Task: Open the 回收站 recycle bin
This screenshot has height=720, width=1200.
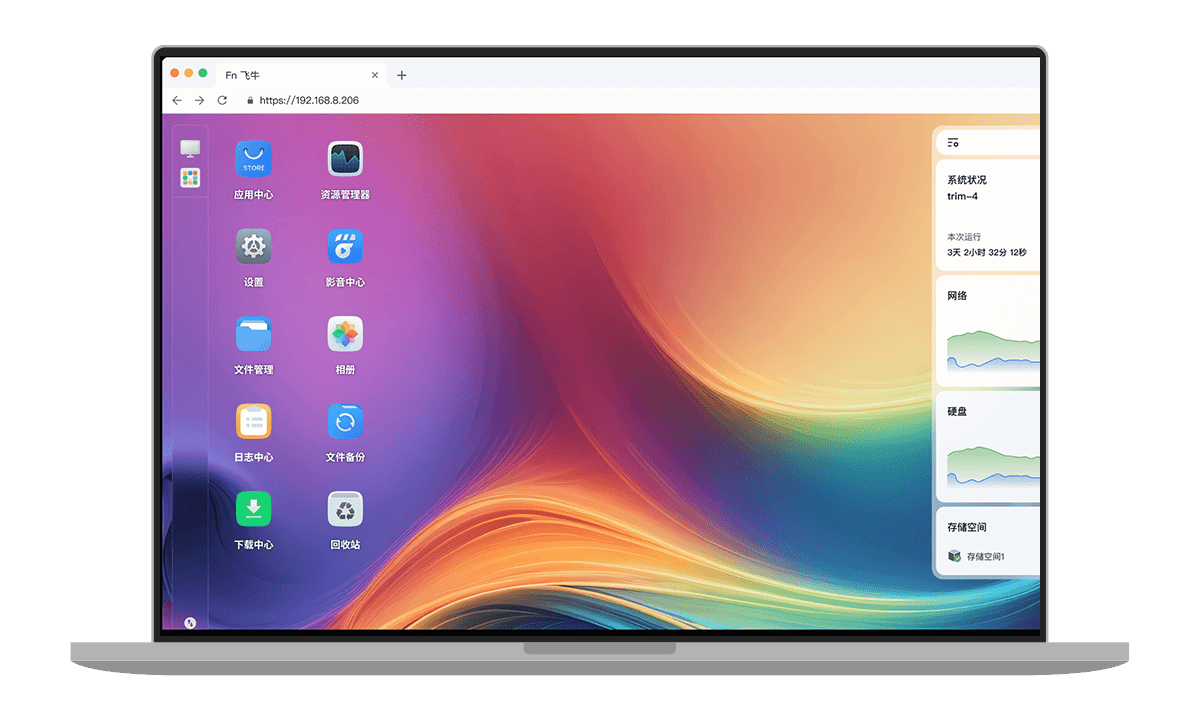Action: click(x=345, y=509)
